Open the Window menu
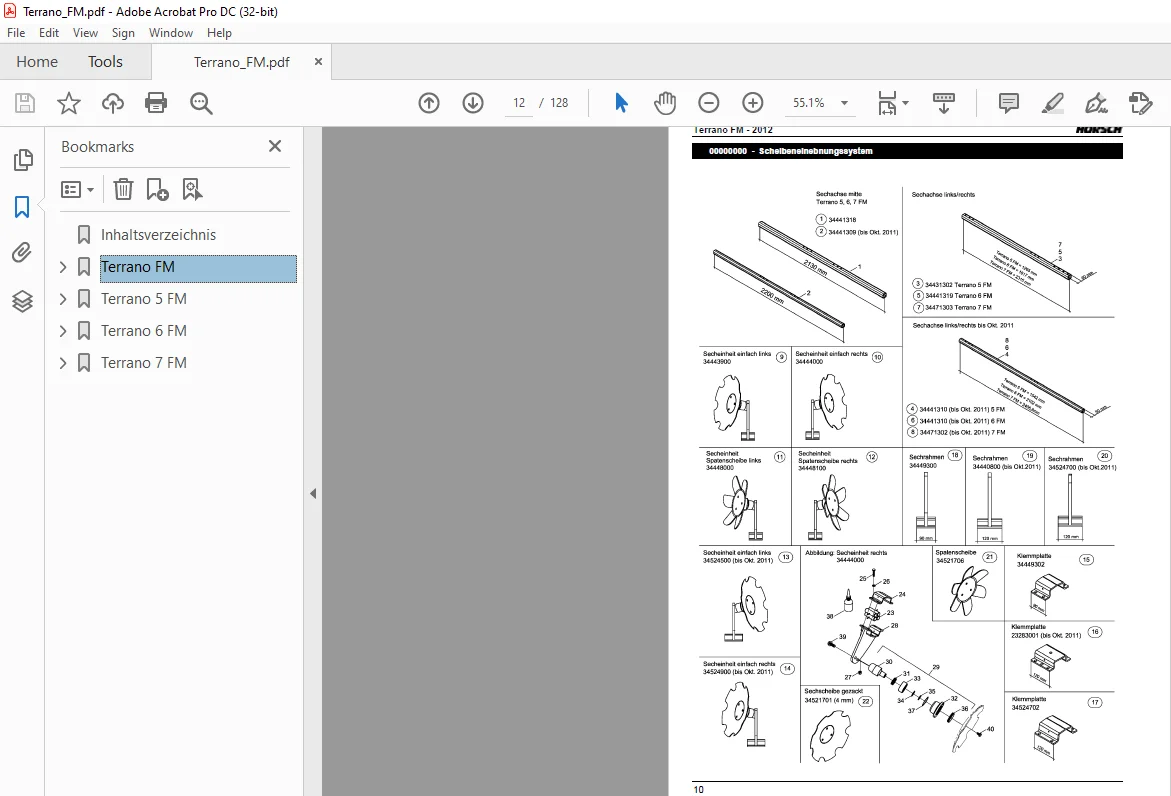1171x796 pixels. click(x=170, y=33)
